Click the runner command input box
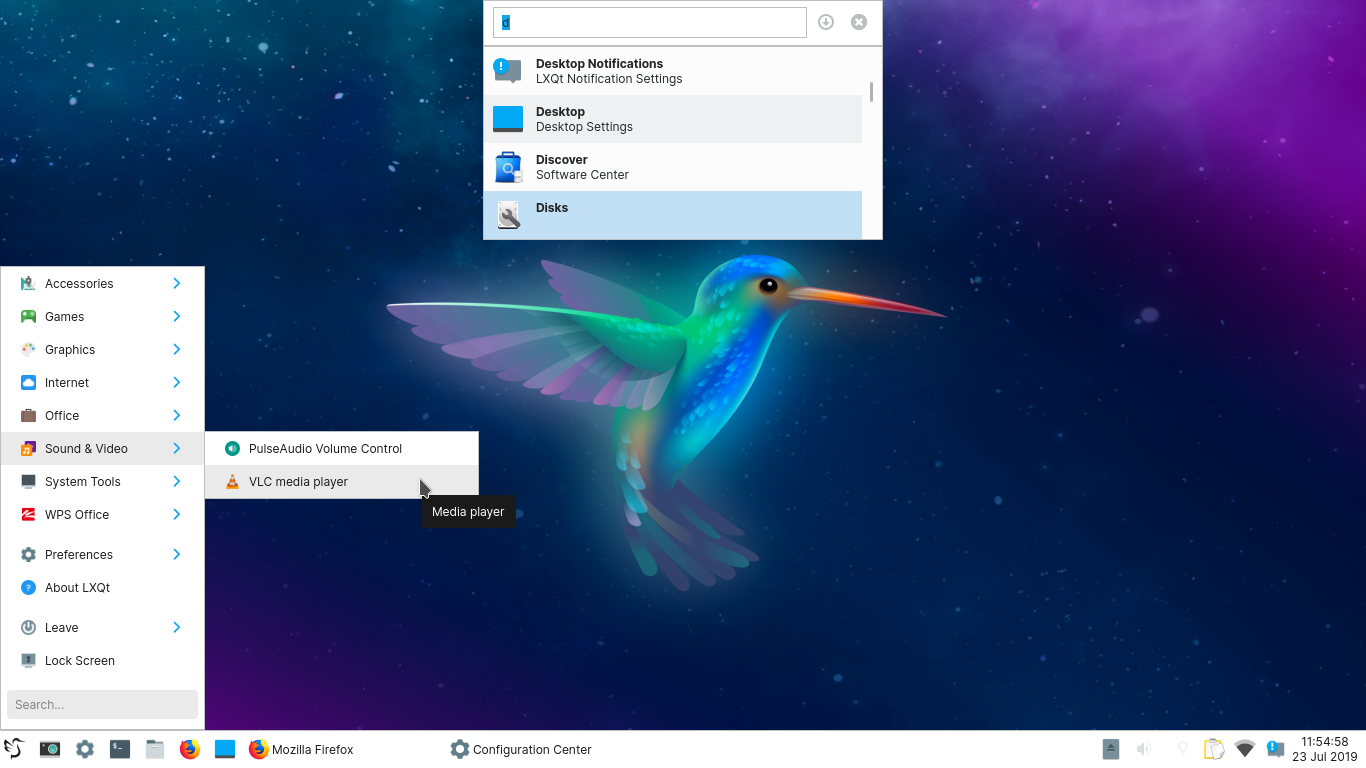1366x768 pixels. click(650, 22)
